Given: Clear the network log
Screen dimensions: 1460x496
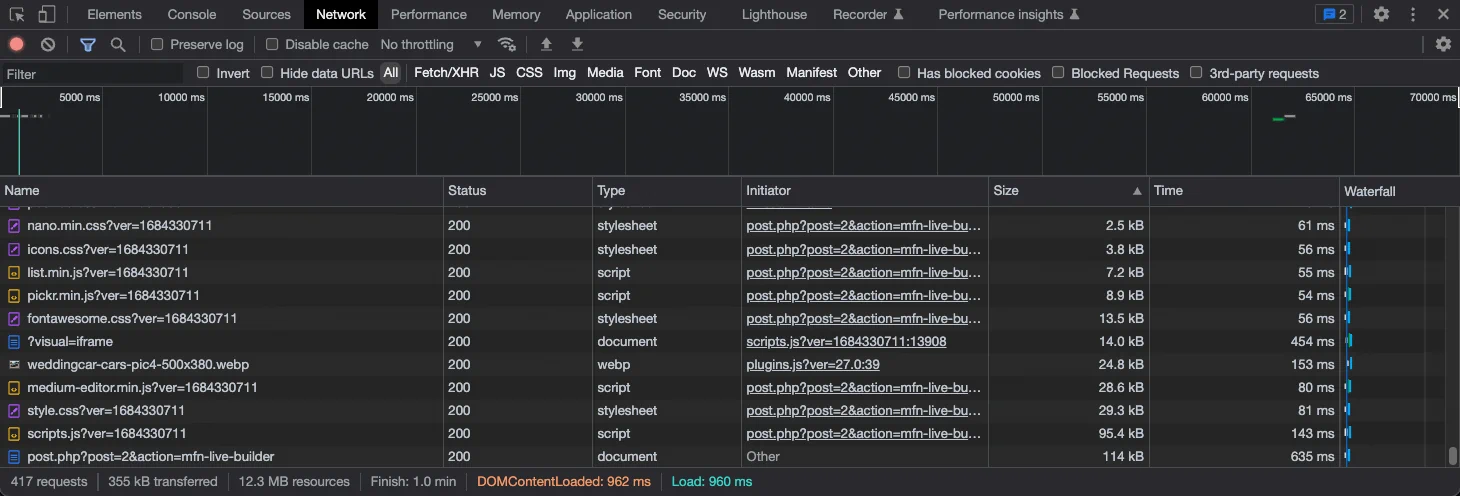Looking at the screenshot, I should 48,45.
